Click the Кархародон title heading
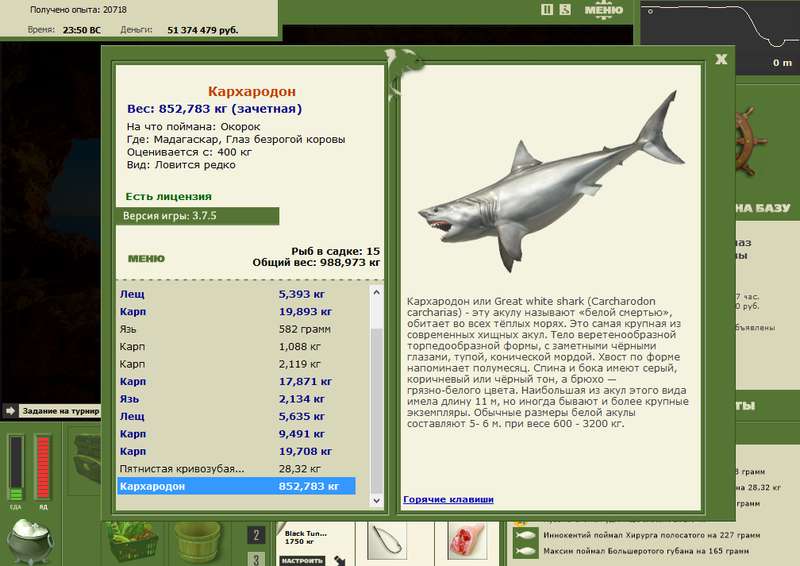800x566 pixels. (252, 91)
